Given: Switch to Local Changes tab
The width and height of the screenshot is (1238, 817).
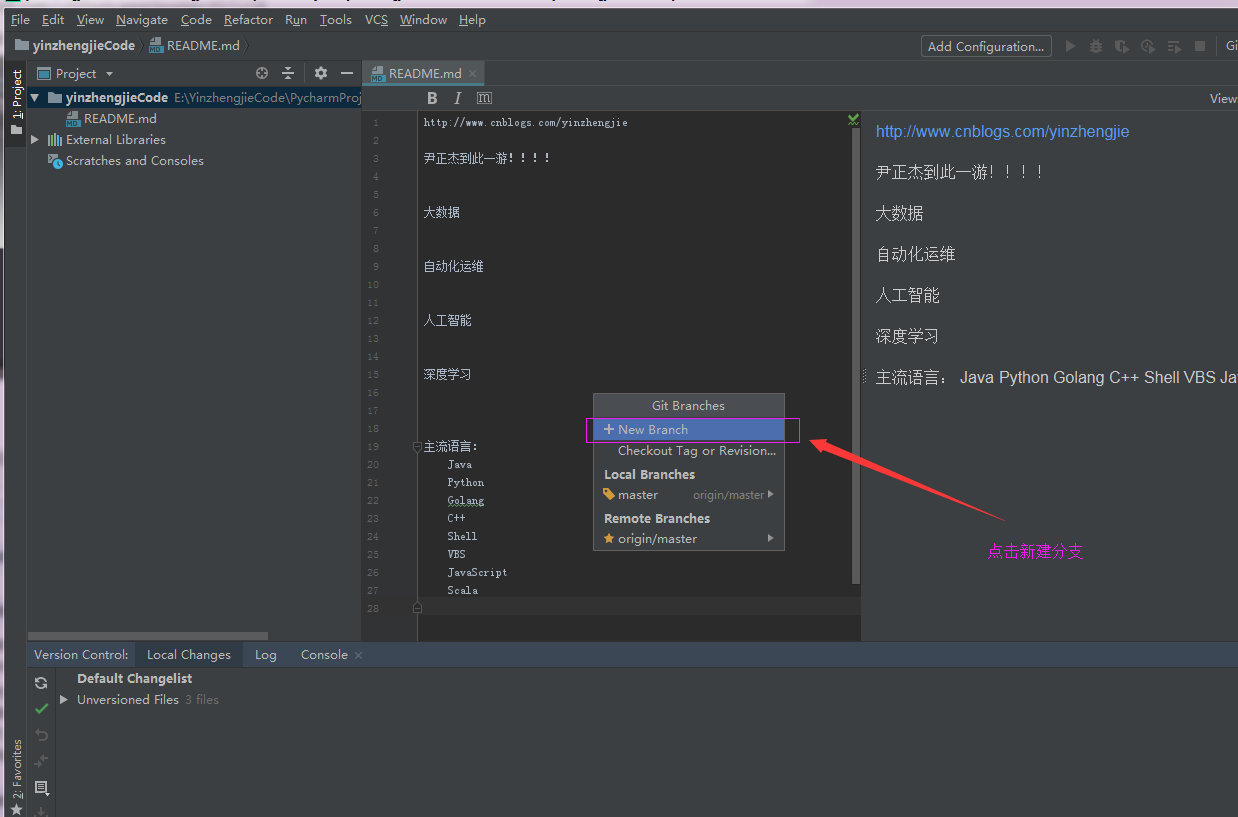Looking at the screenshot, I should point(188,655).
